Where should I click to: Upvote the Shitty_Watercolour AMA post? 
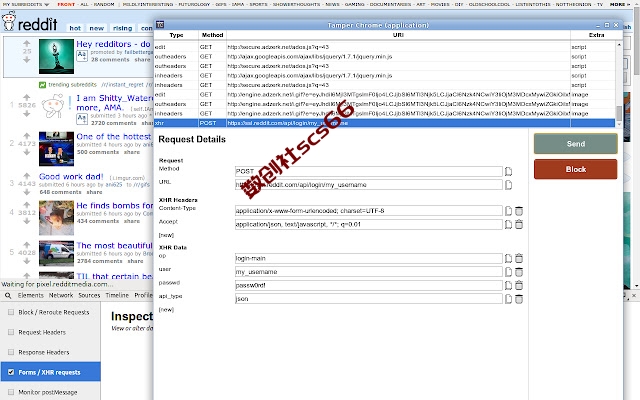coord(27,97)
